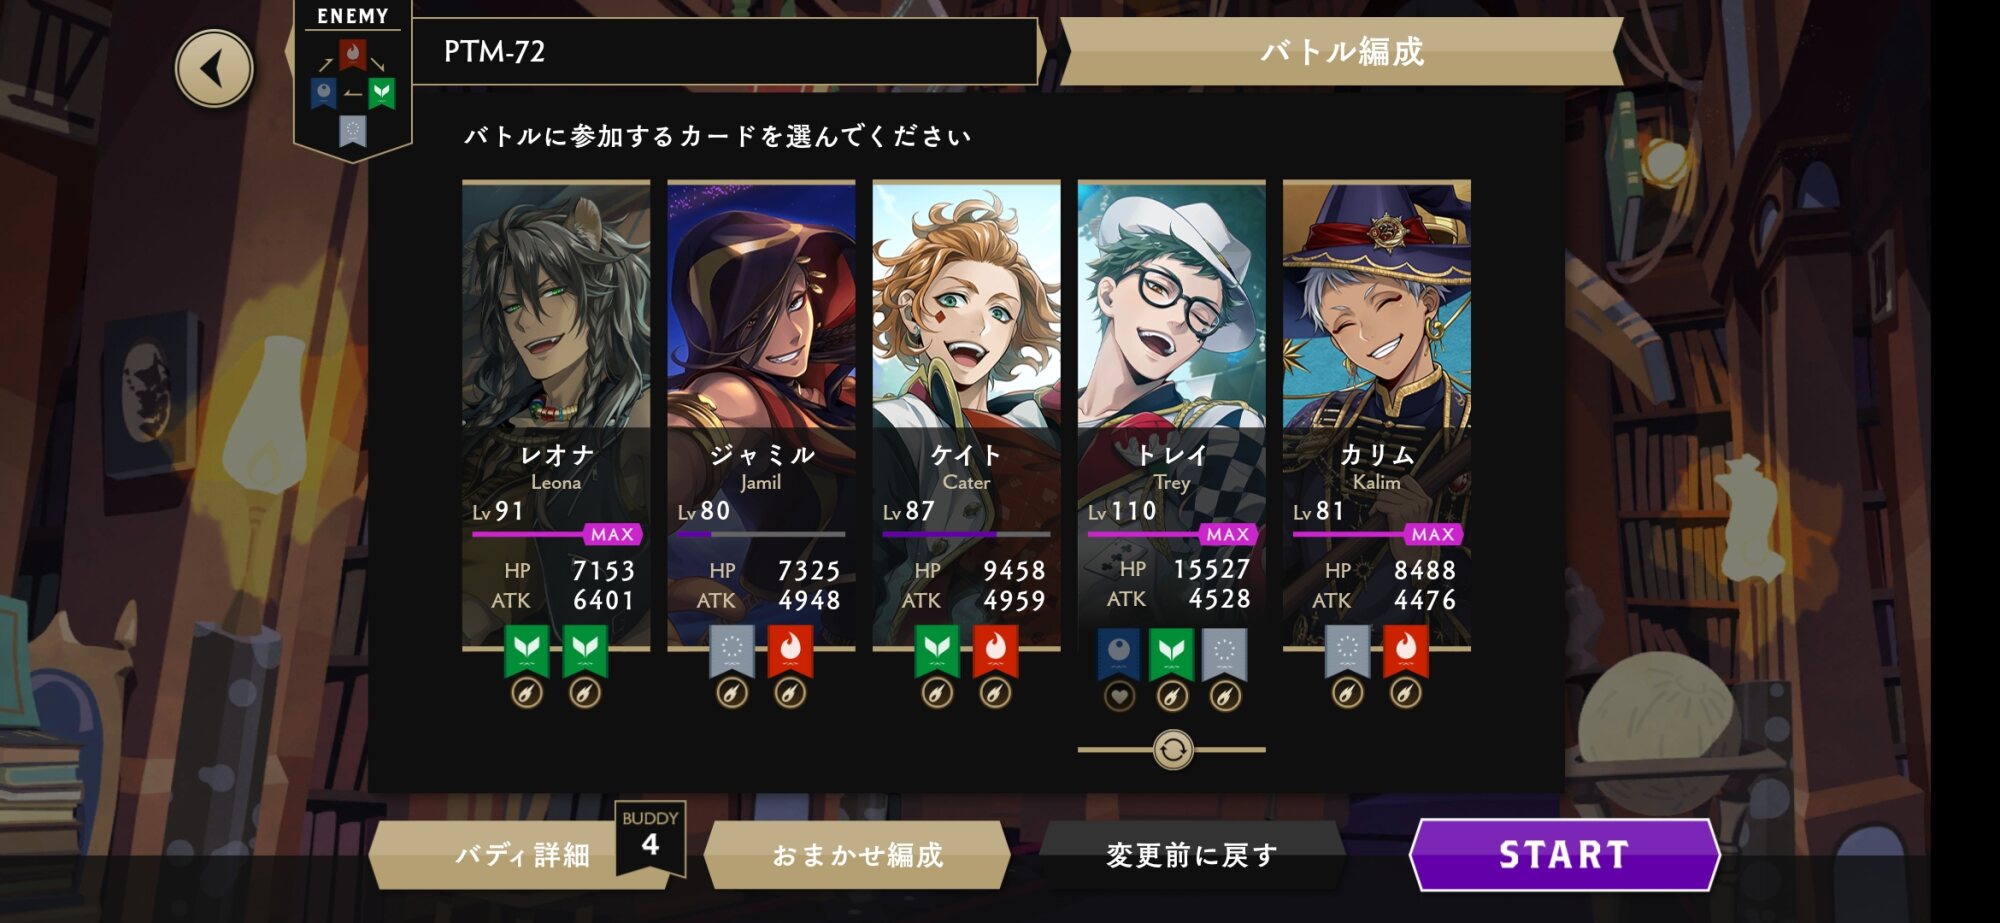Screen dimensions: 2000x923
Task: Choose おまかせ編成 auto formation
Action: 857,855
